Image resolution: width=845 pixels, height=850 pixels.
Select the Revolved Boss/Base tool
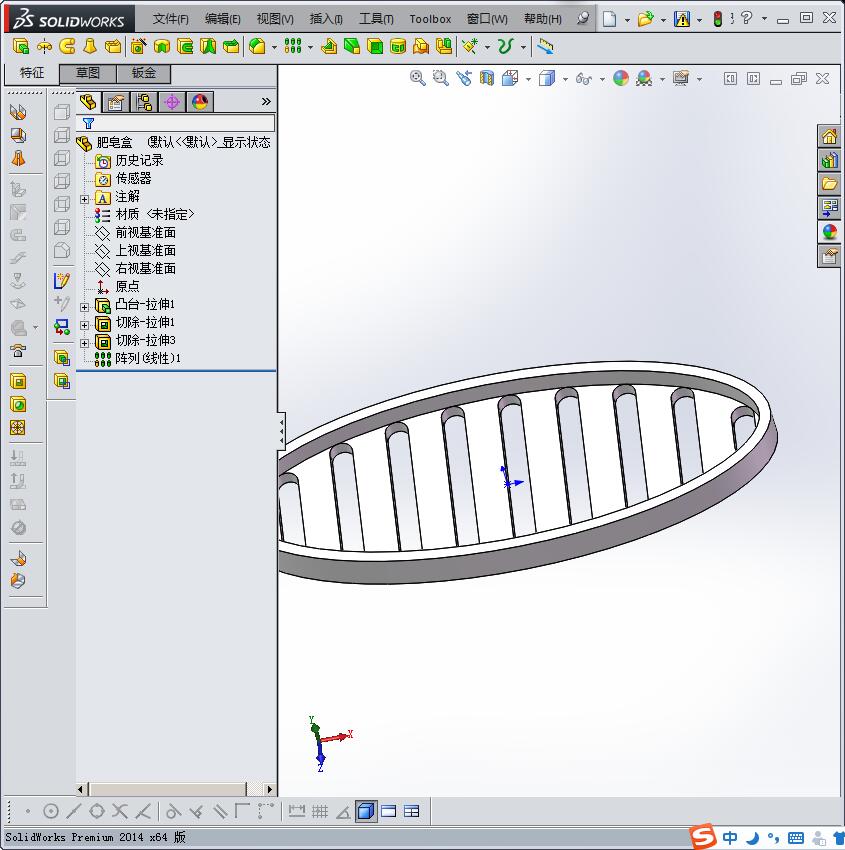[44, 47]
